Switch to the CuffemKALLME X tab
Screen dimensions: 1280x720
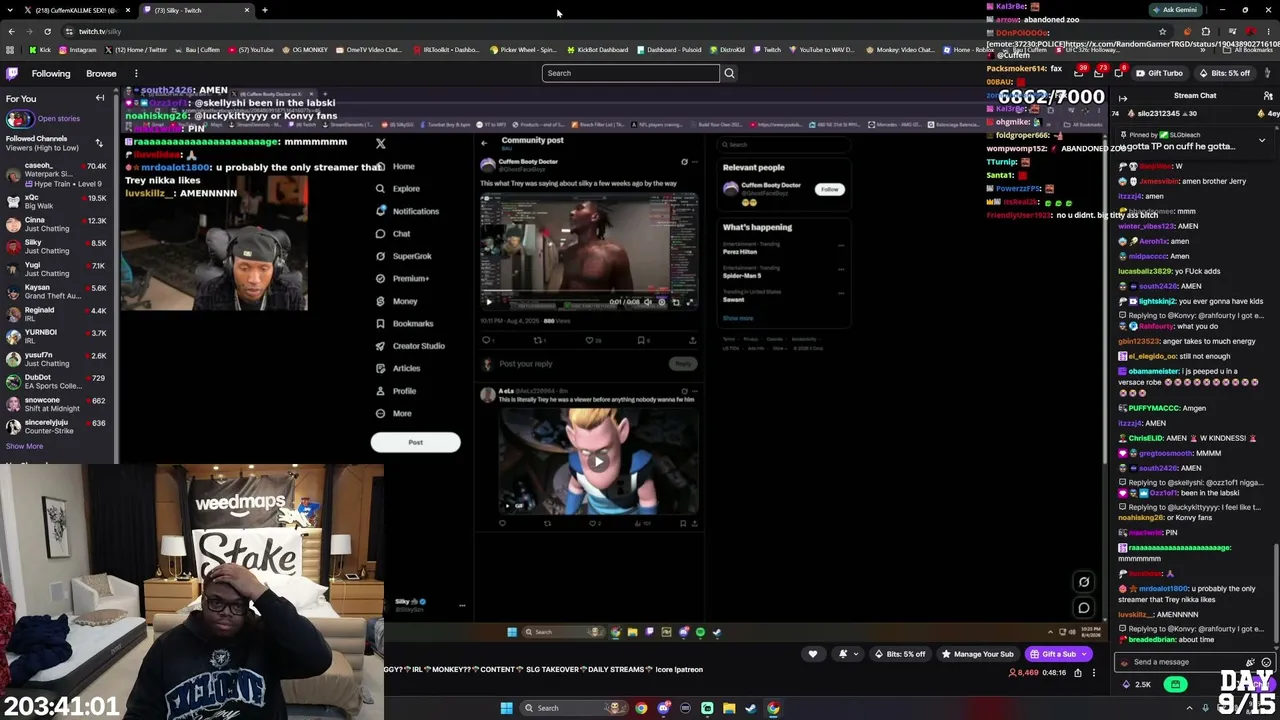coord(75,10)
